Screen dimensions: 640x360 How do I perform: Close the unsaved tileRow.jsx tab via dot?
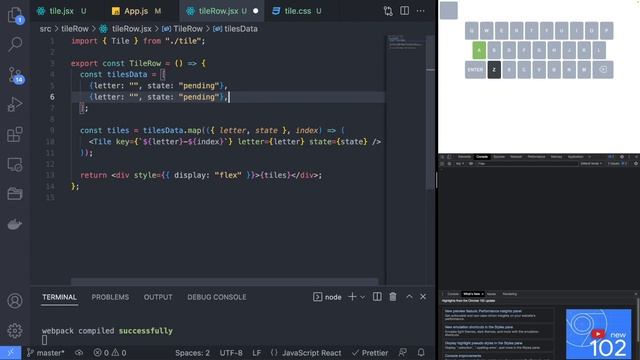point(256,11)
